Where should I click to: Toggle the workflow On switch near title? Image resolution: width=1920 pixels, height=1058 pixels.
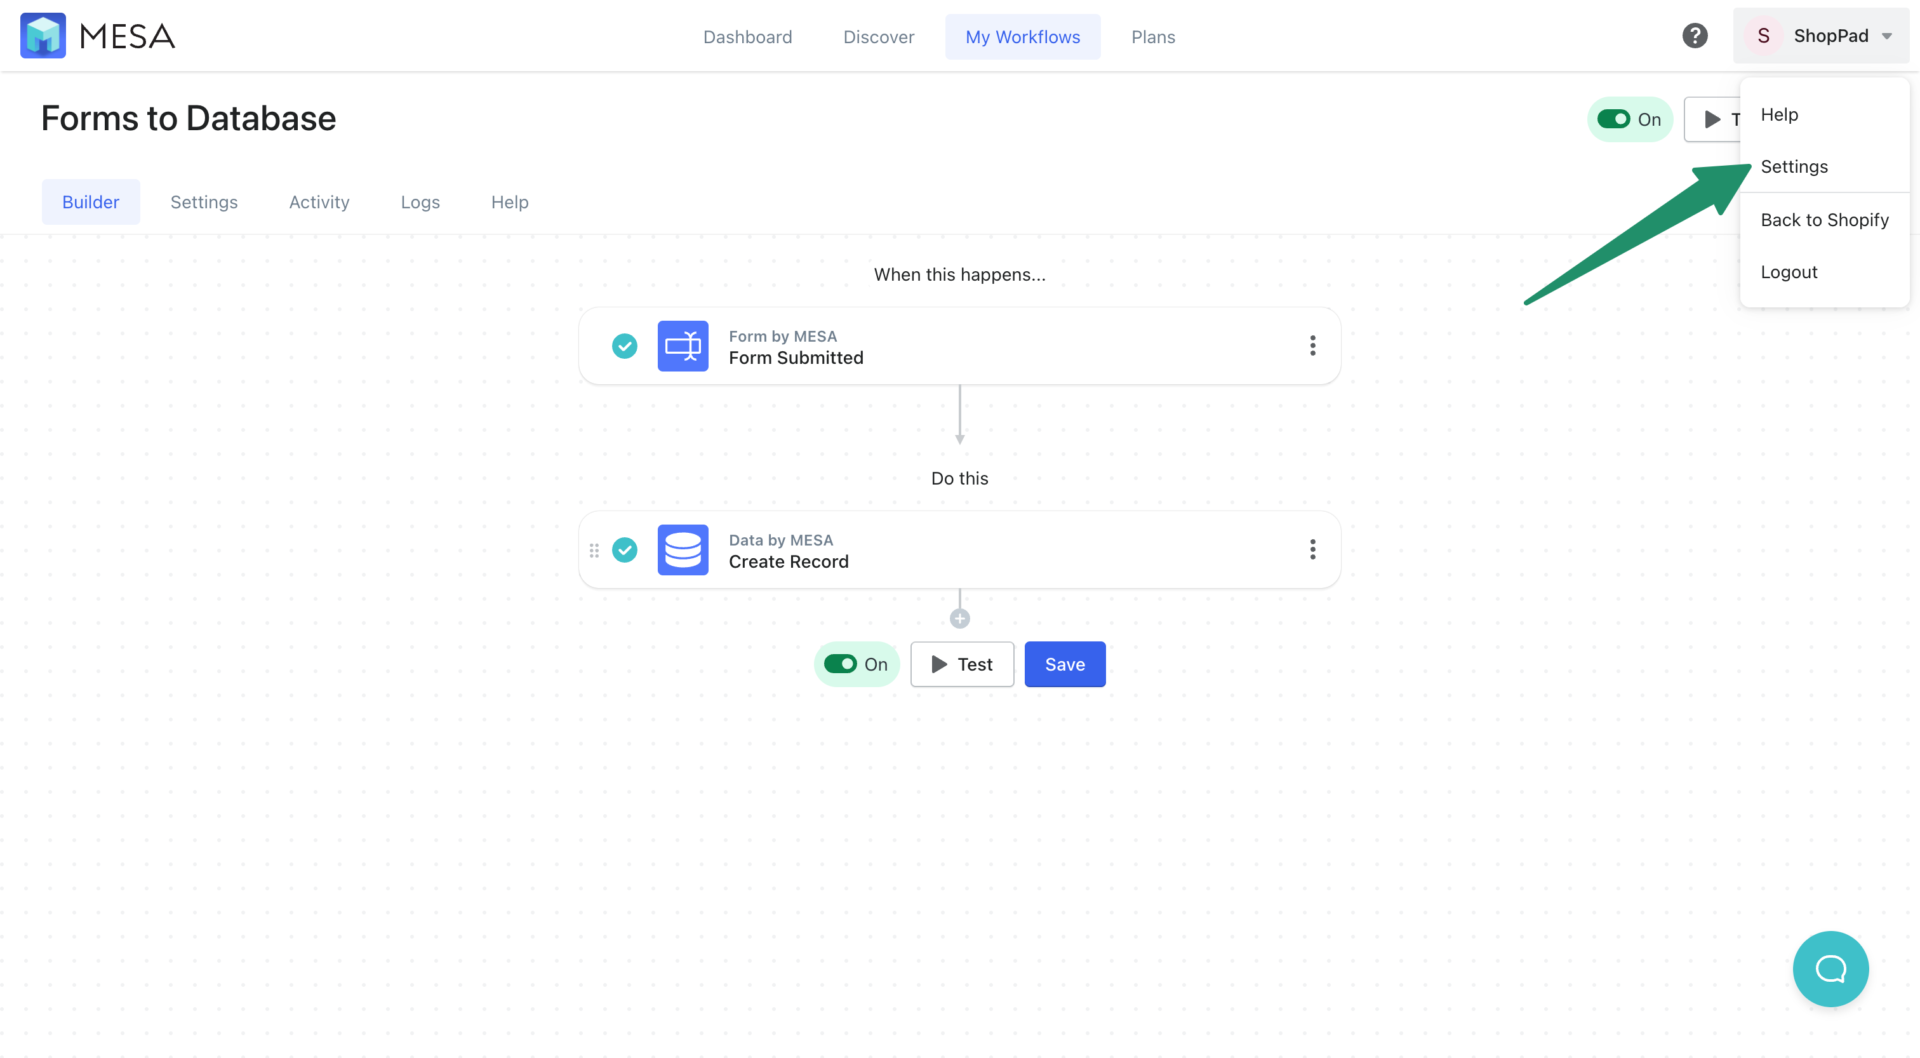point(1614,119)
